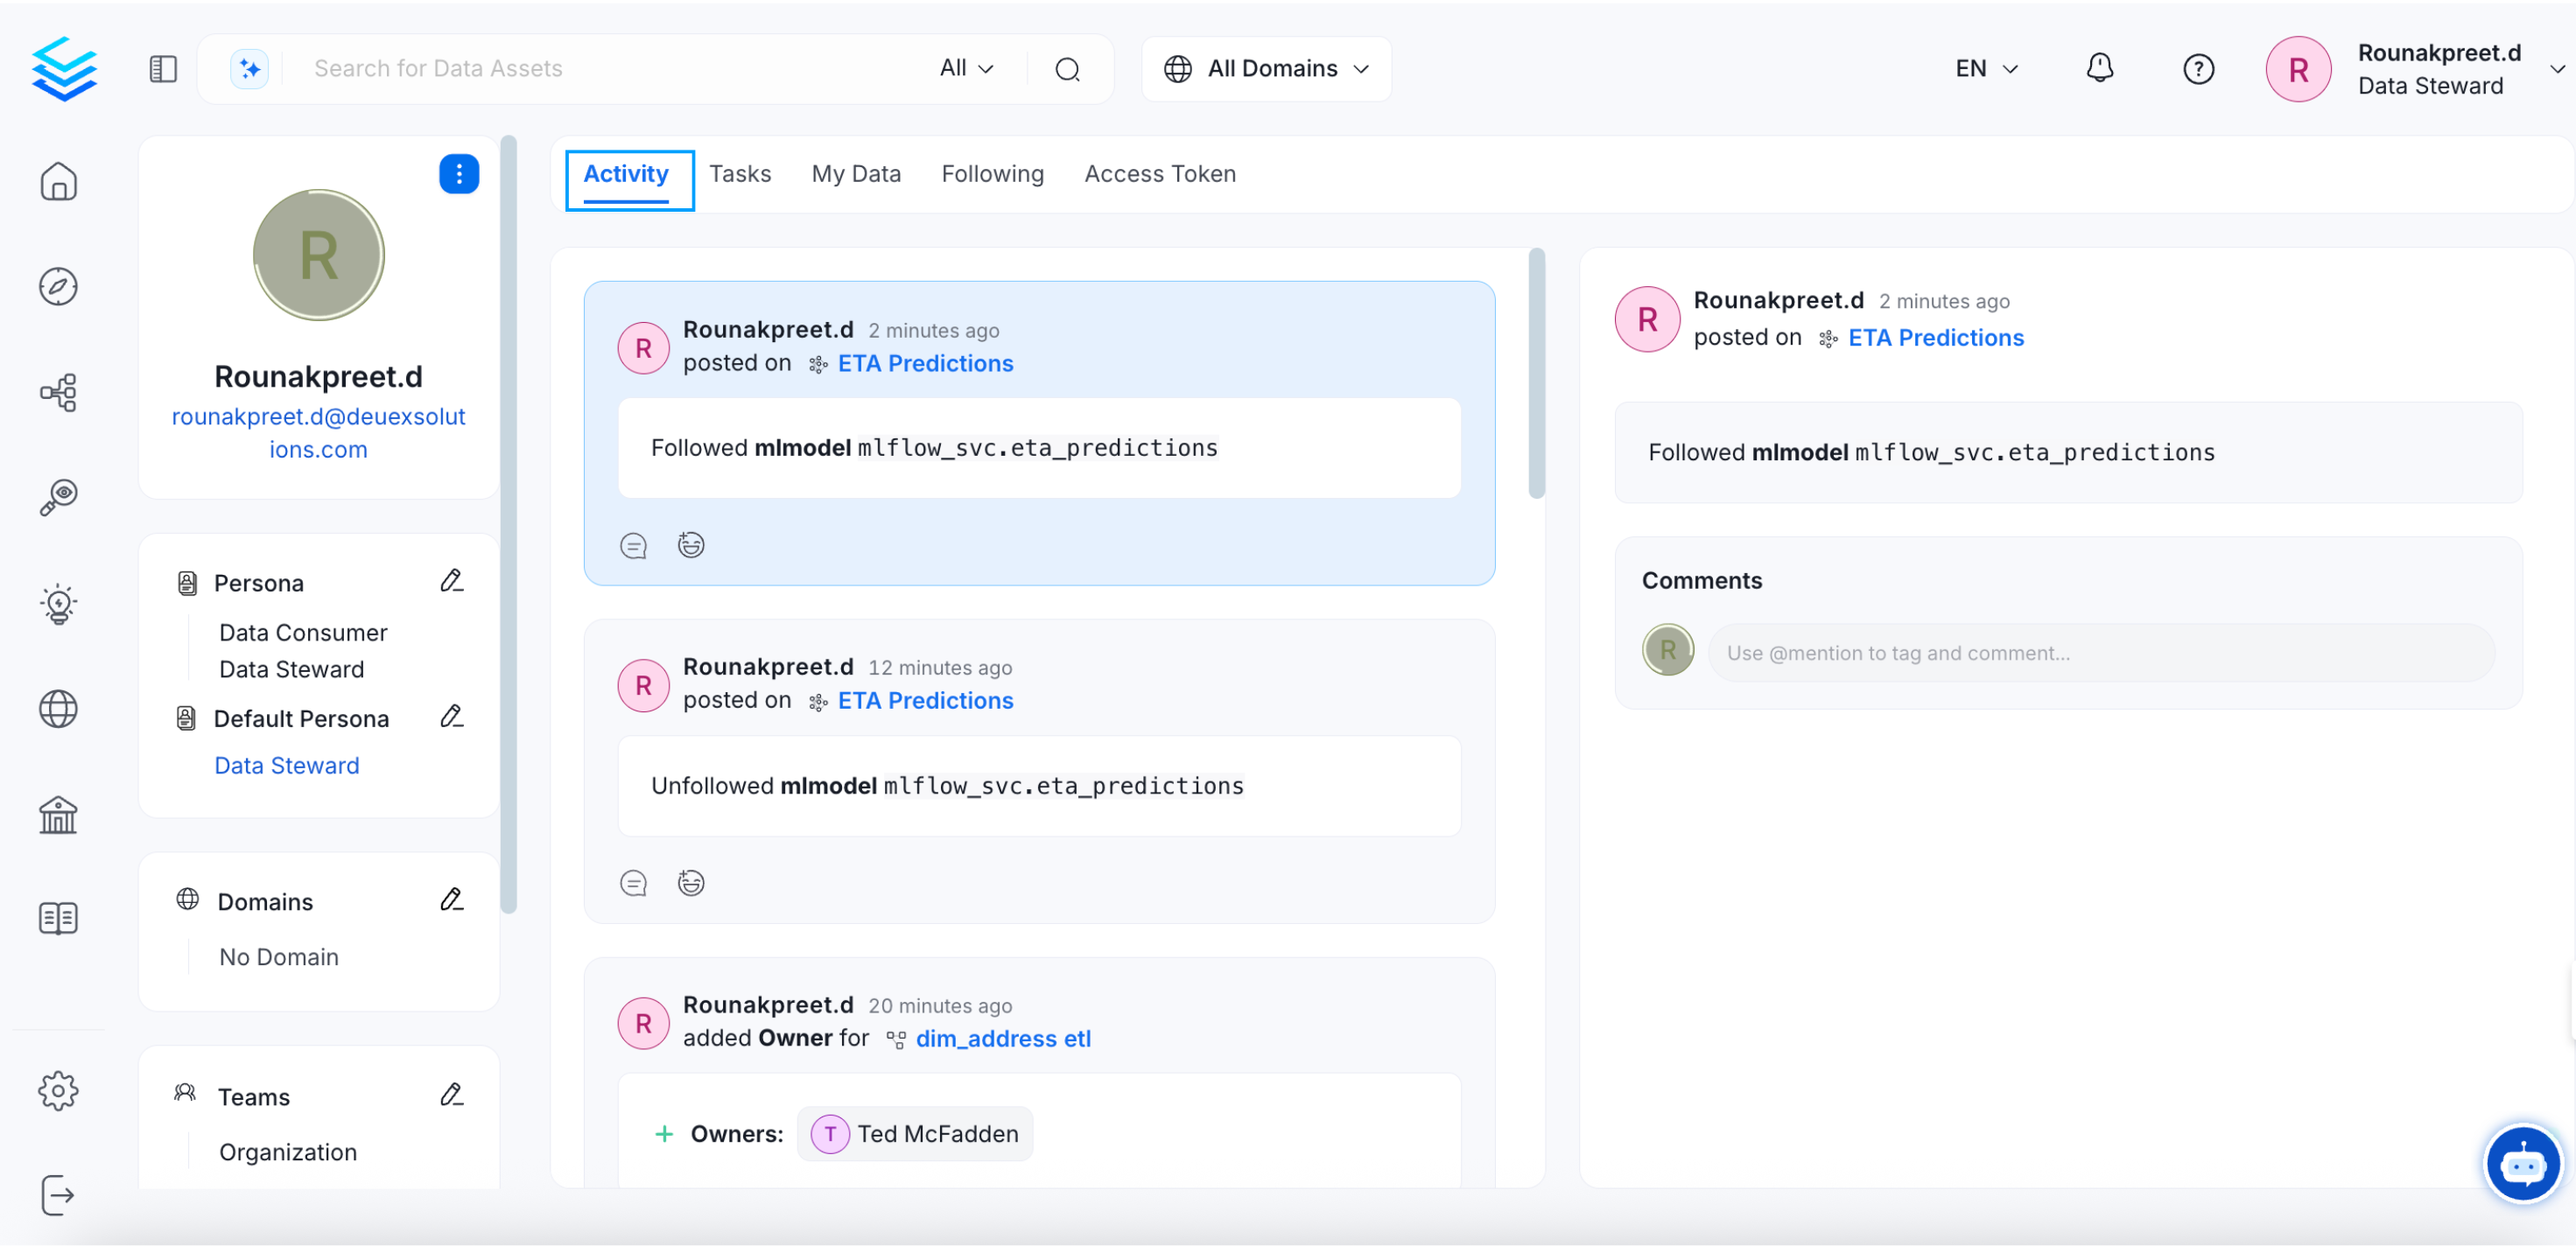Click the chatbot assistant icon
The image size is (2576, 1246).
(x=2522, y=1164)
